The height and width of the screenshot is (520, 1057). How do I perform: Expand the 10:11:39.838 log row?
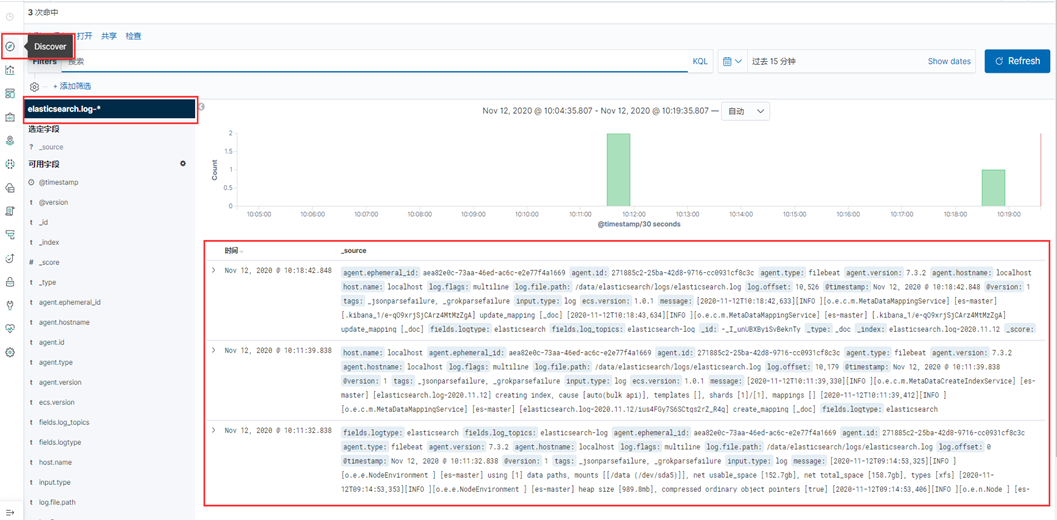click(214, 350)
